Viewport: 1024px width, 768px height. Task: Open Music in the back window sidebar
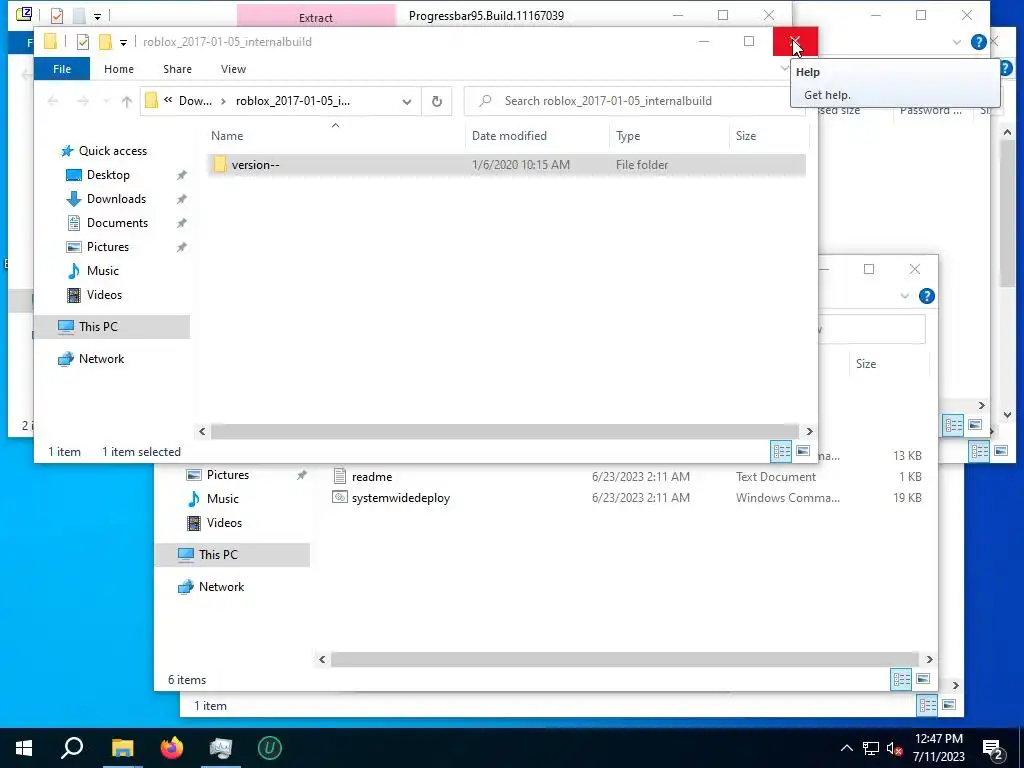223,499
